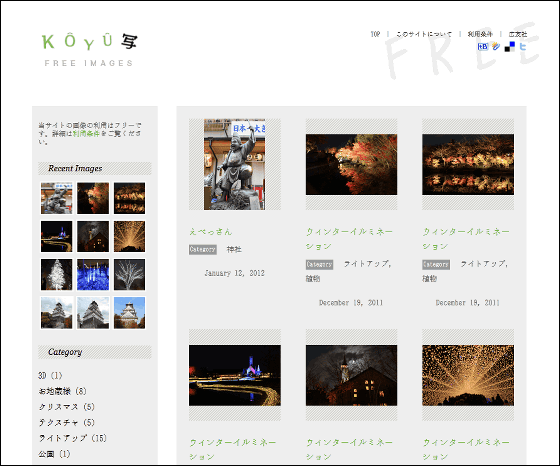
Task: Click the green 利用条件 link in sidebar text
Action: (x=86, y=133)
